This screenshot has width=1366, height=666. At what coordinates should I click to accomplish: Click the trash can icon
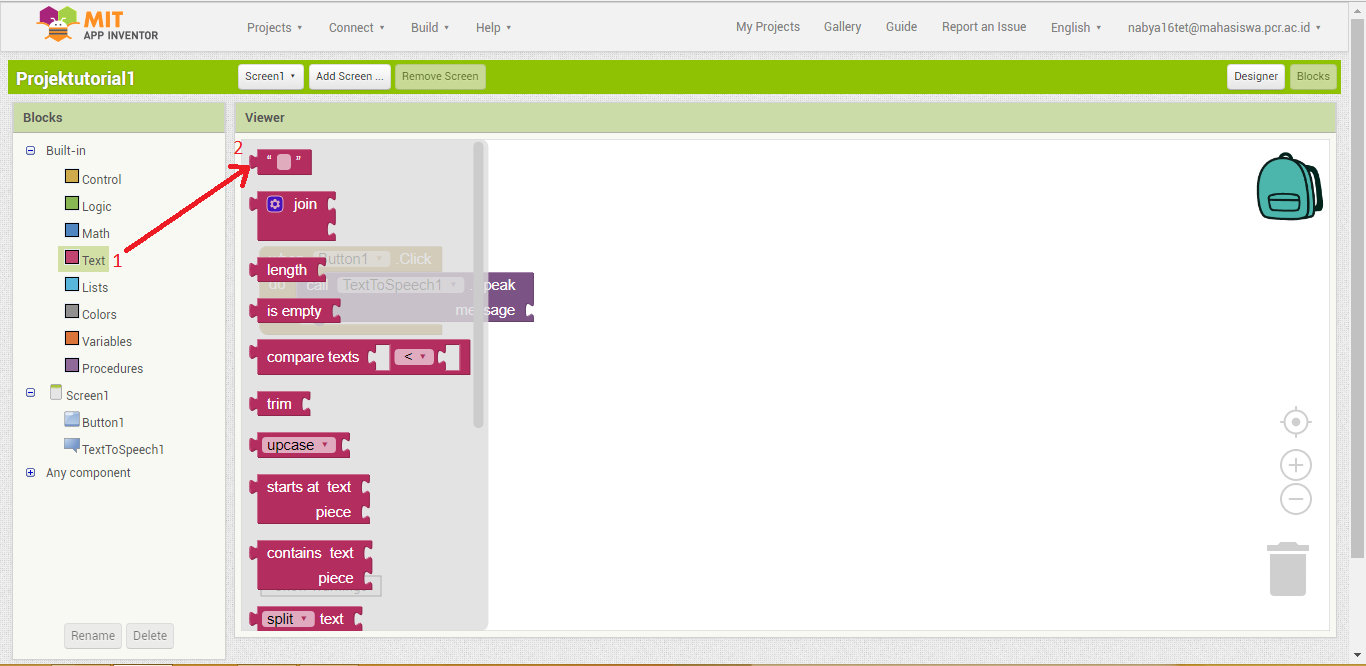tap(1288, 569)
